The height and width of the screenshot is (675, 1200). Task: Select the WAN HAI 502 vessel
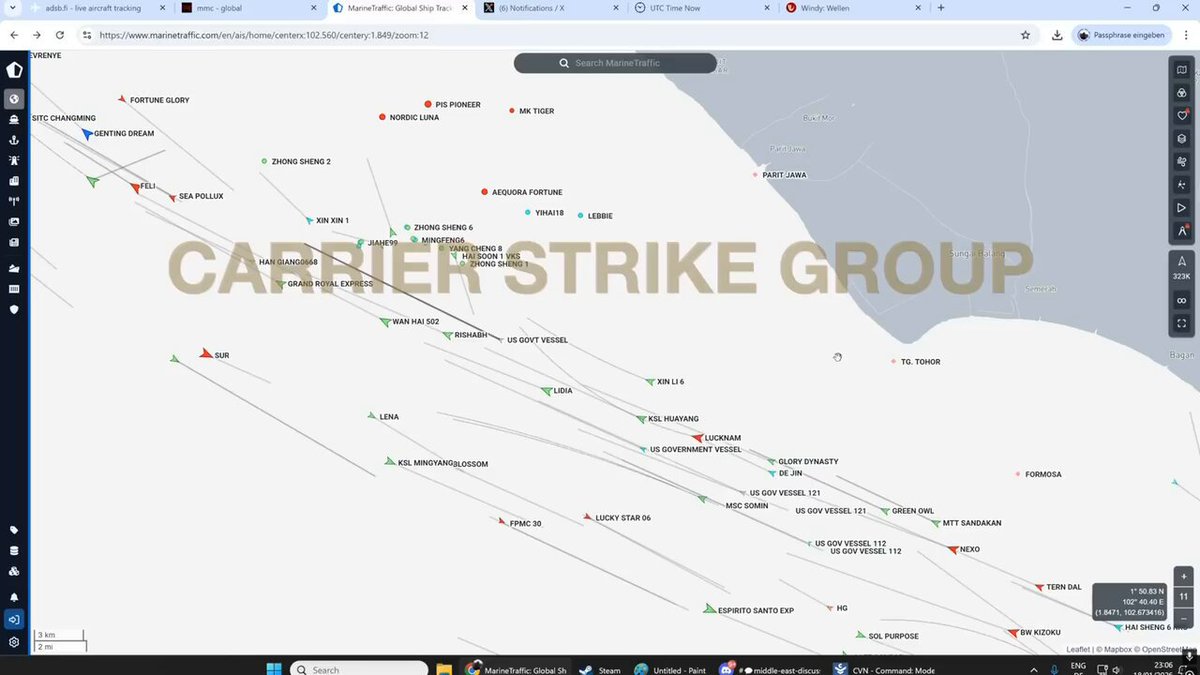(x=384, y=322)
